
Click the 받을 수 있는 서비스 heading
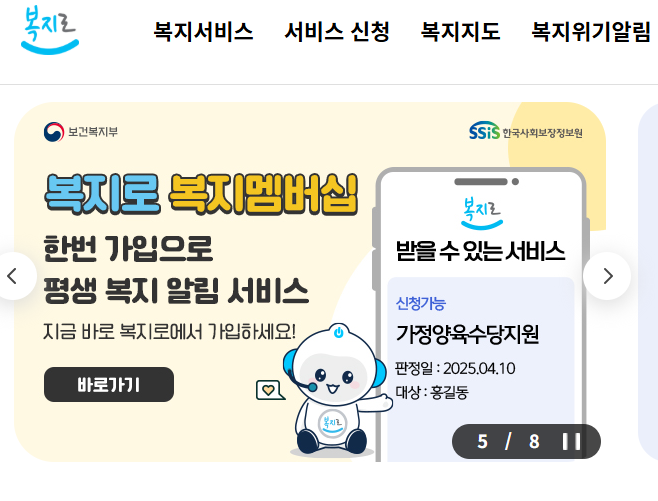(x=480, y=251)
